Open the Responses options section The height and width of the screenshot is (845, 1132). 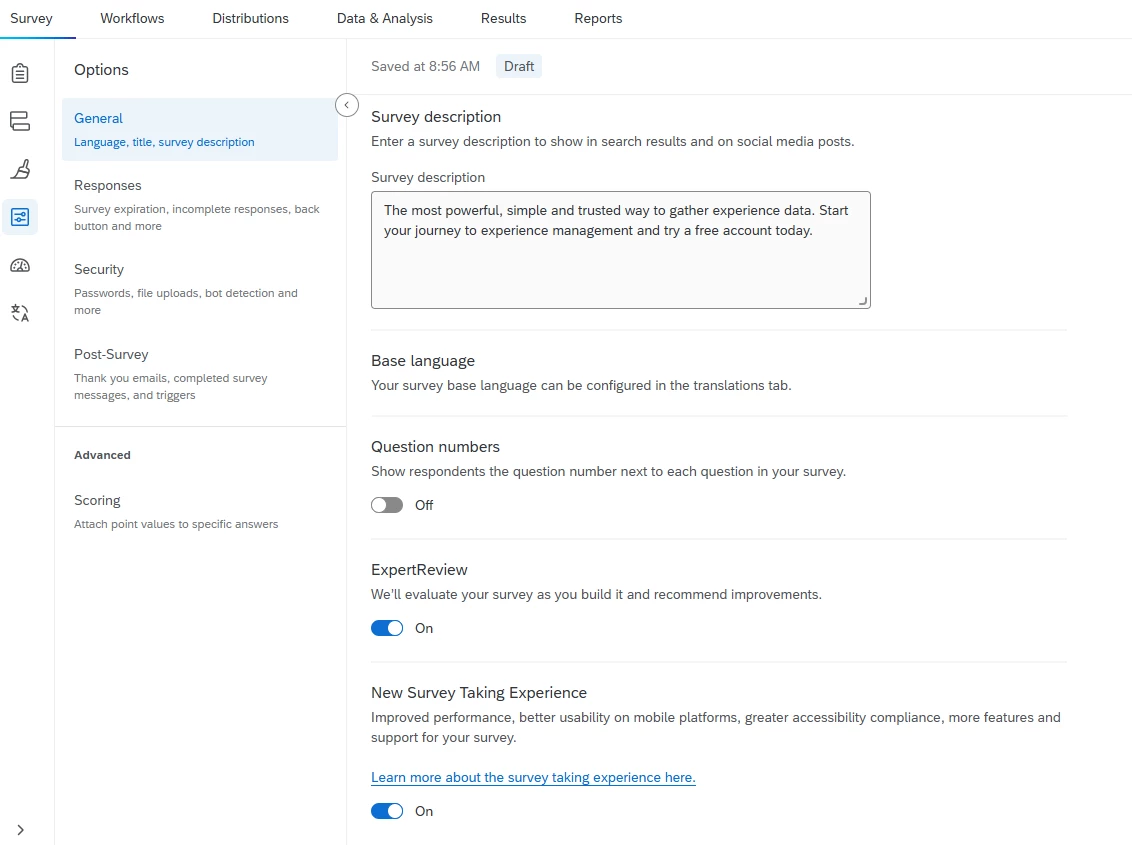coord(200,205)
